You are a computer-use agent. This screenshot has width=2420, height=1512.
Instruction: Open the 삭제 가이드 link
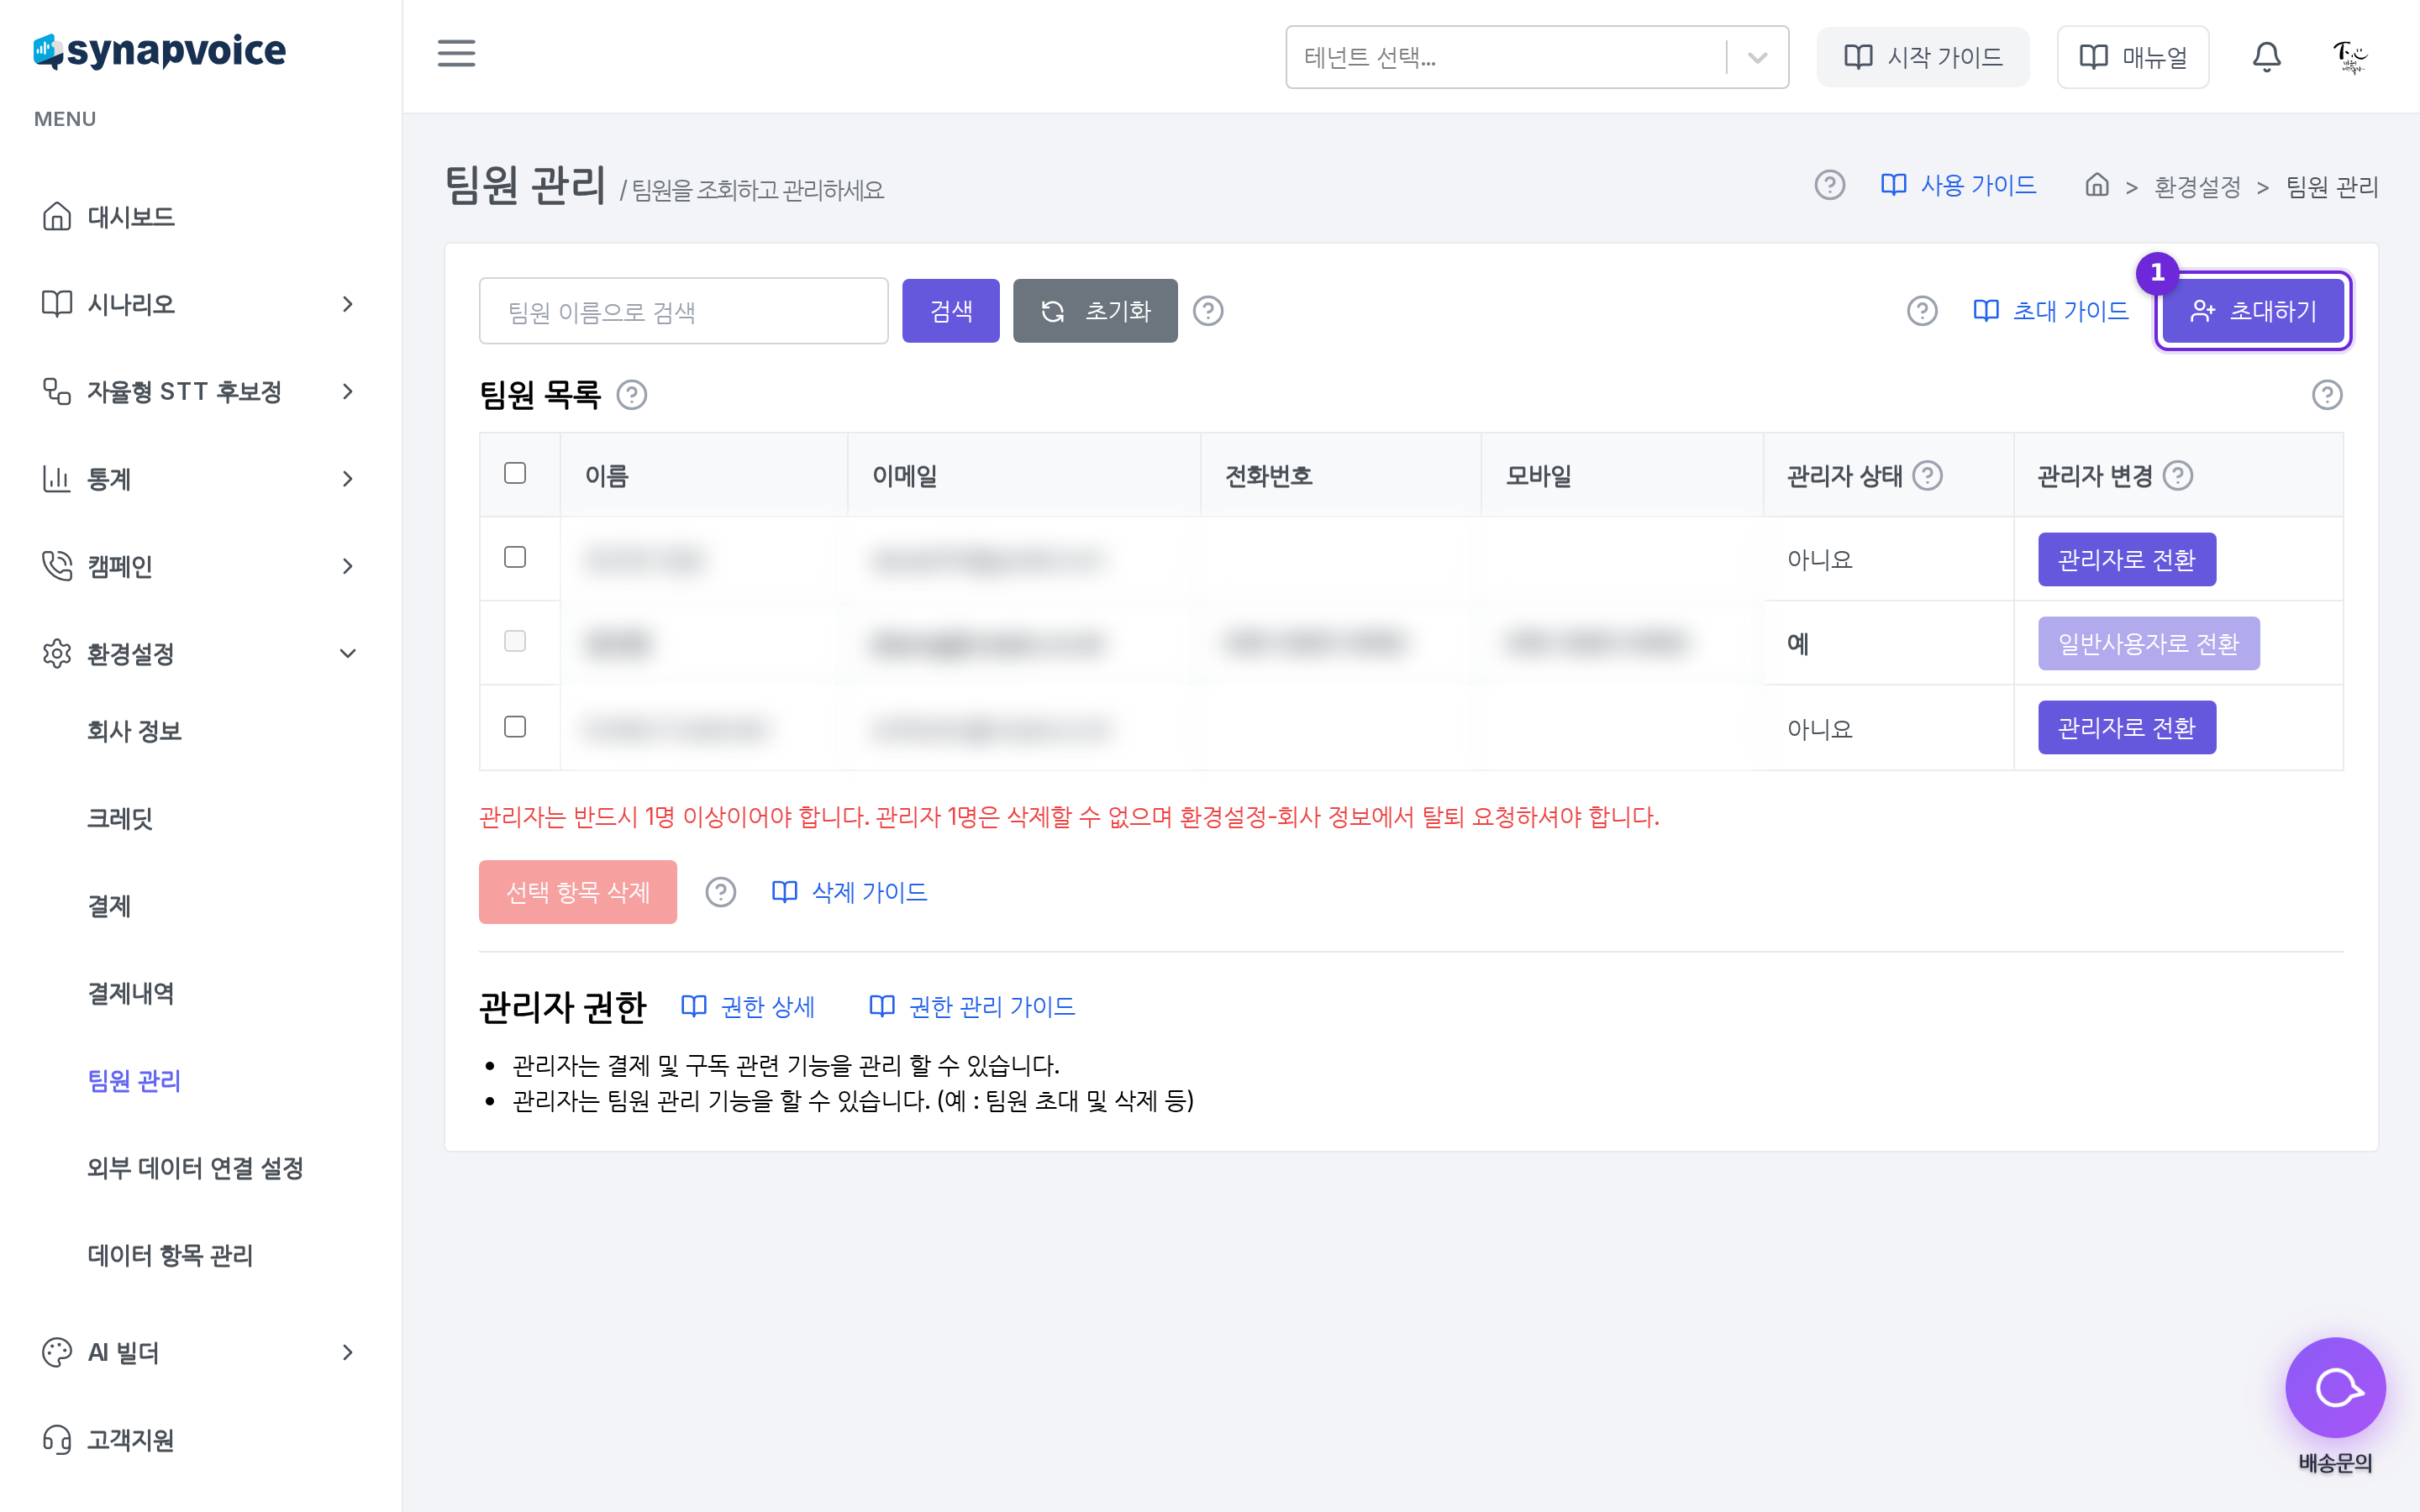849,891
